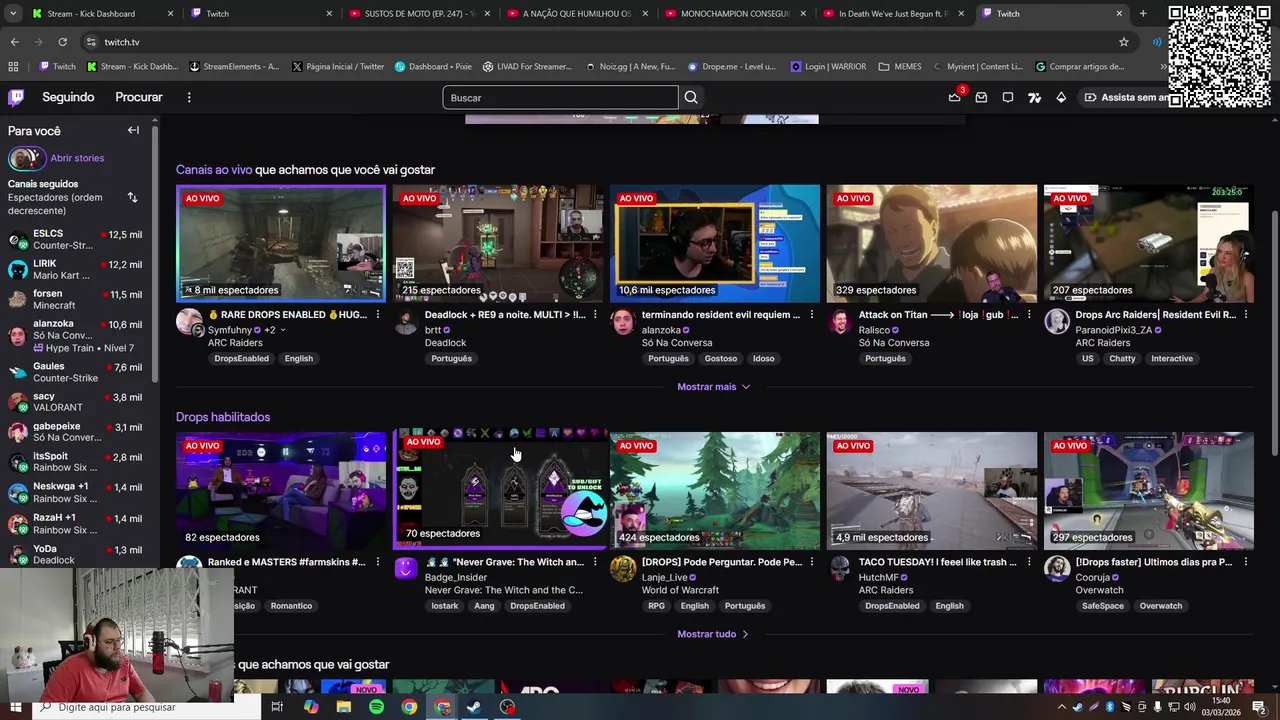Open LIRIK channel in sidebar

tap(75, 269)
